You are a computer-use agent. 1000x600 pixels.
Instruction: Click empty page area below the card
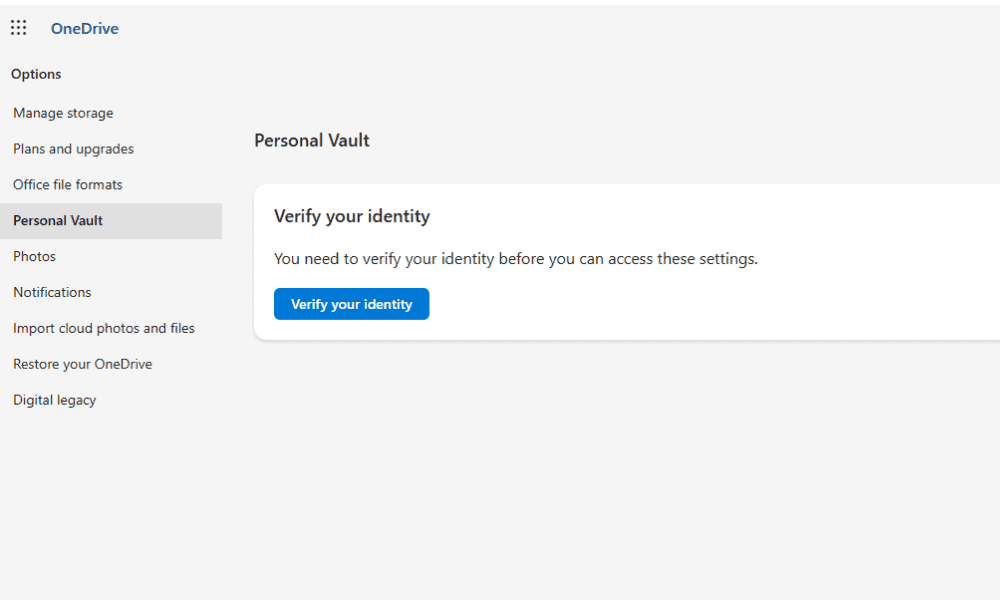click(x=620, y=470)
